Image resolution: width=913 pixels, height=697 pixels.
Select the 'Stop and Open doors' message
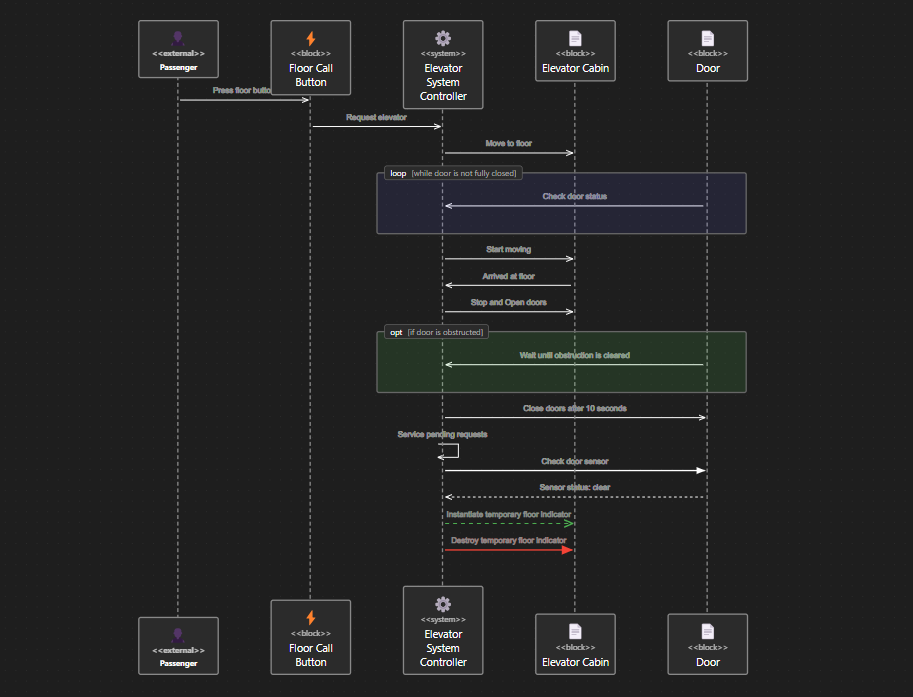tap(508, 302)
